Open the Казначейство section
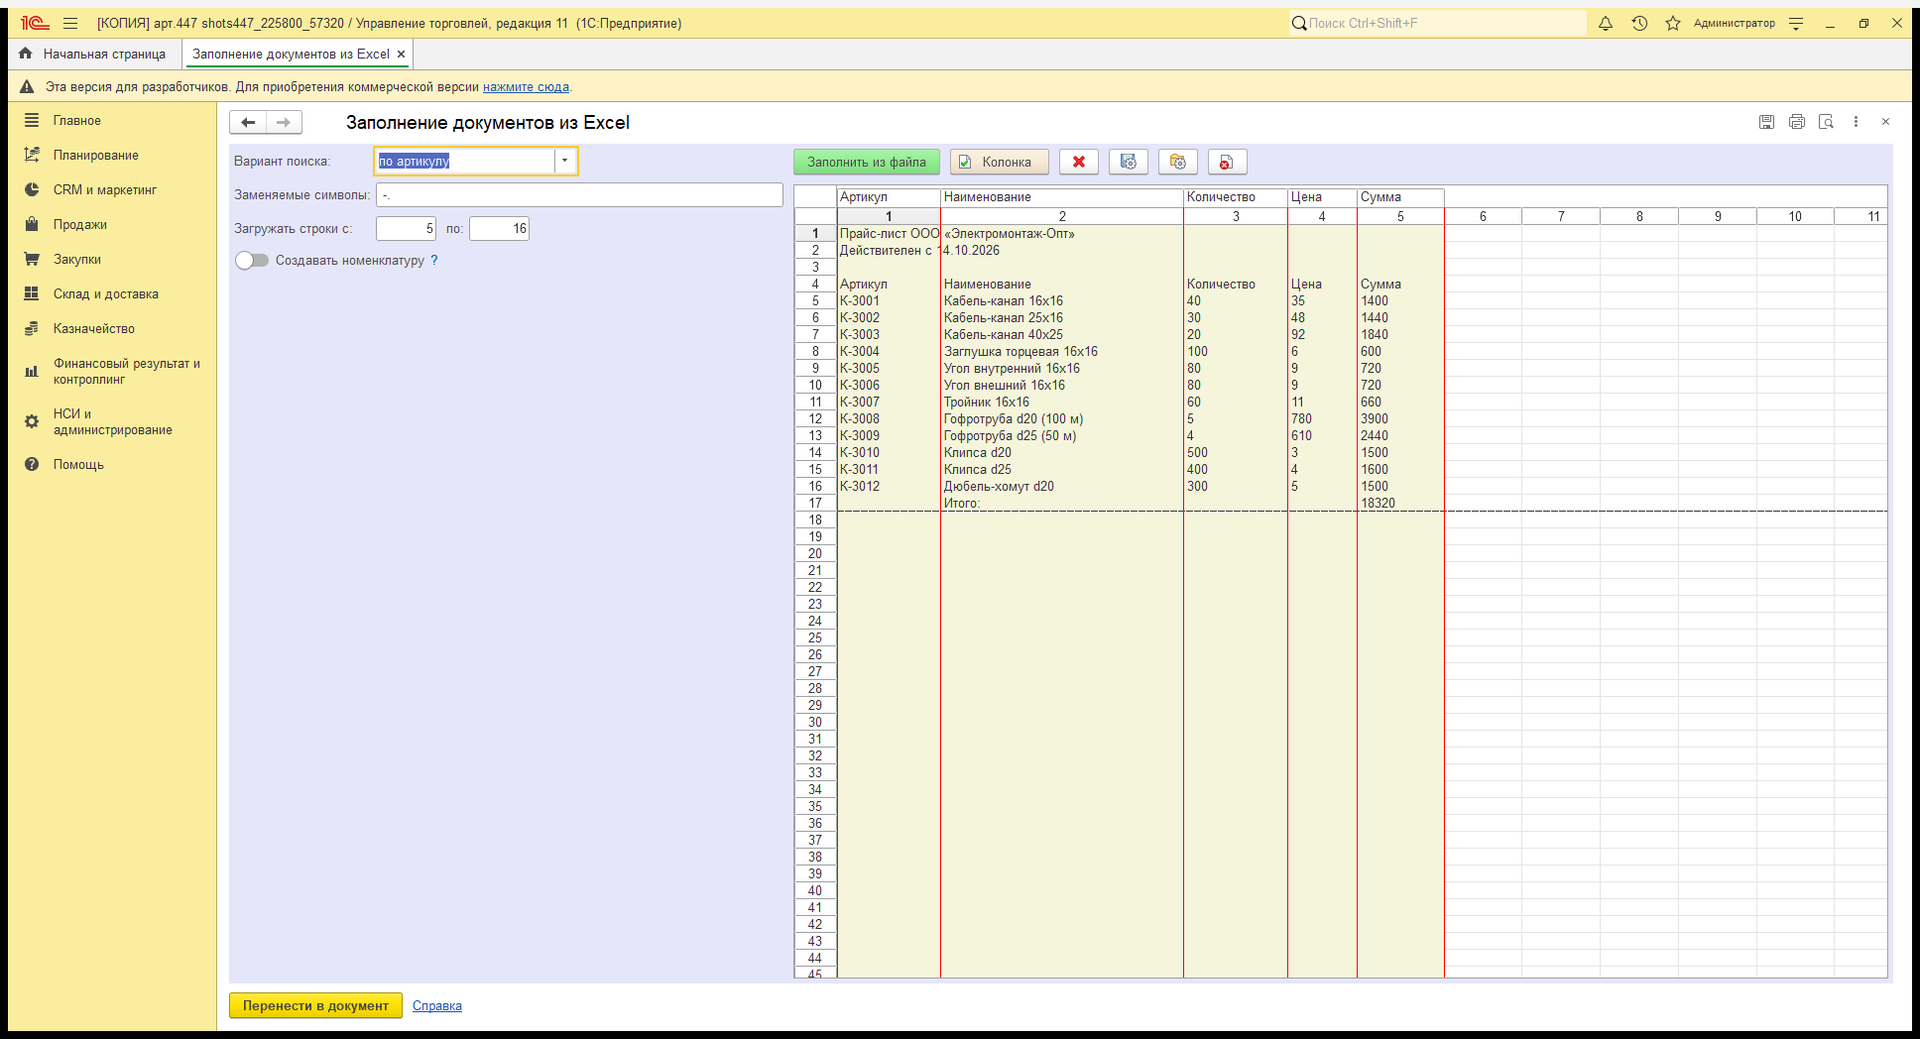 click(x=94, y=328)
